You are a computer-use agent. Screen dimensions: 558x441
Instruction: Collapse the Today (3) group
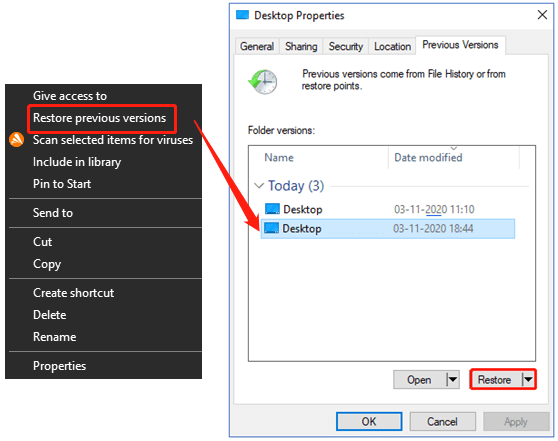point(259,185)
